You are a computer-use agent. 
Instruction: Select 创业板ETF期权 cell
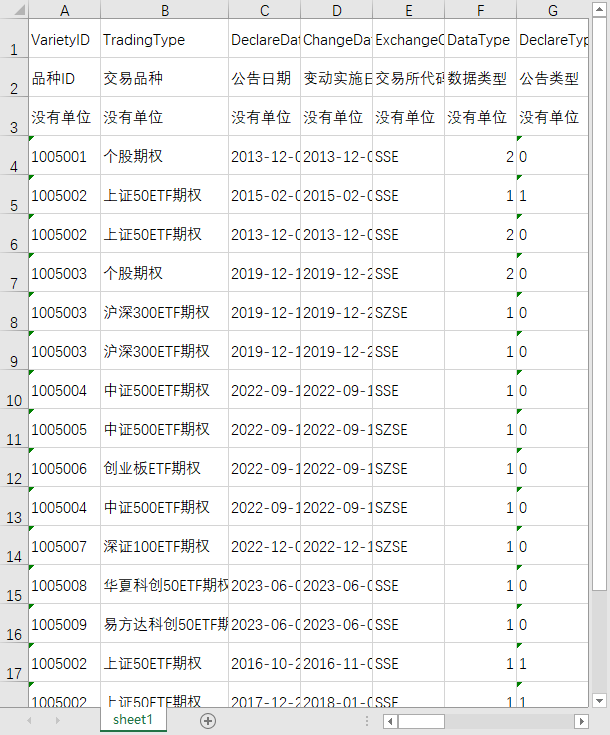click(165, 468)
